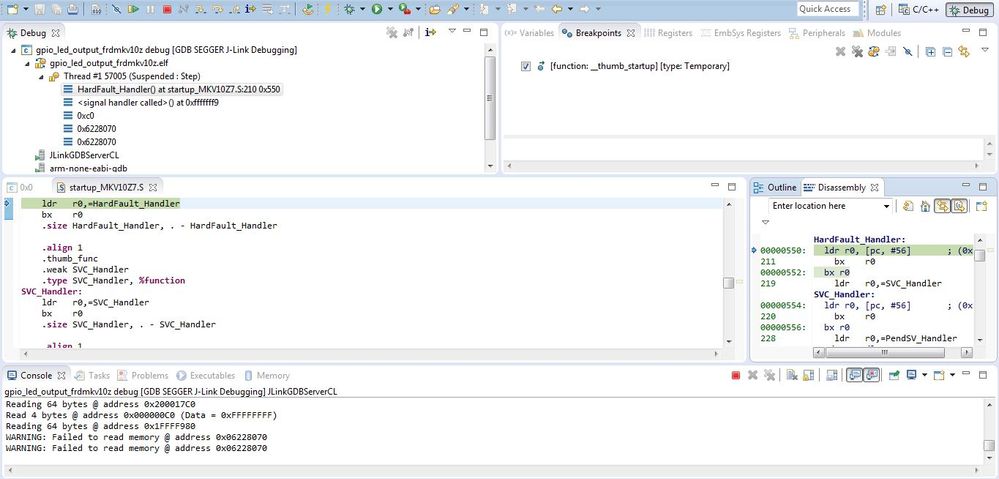This screenshot has height=479, width=999.
Task: Select the signal handler called stack frame
Action: click(141, 103)
